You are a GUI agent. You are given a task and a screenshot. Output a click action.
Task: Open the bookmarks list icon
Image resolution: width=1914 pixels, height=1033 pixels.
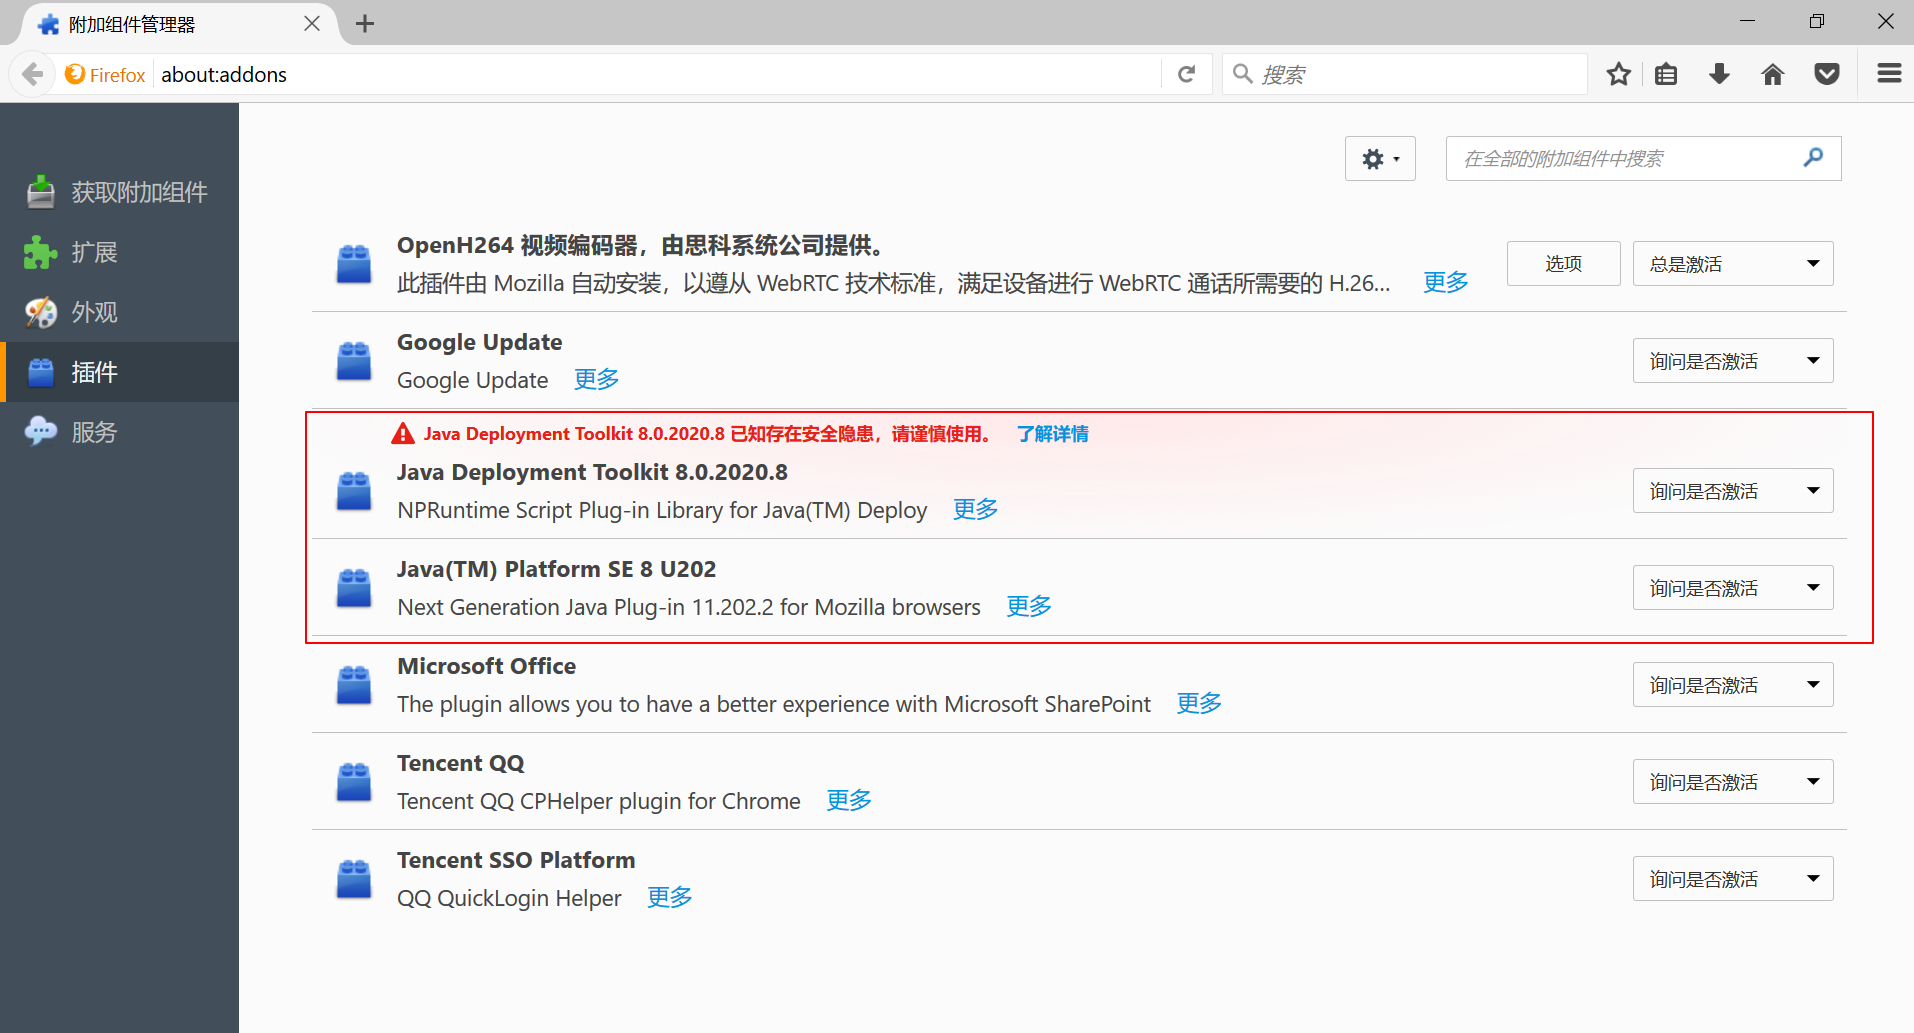[1666, 74]
